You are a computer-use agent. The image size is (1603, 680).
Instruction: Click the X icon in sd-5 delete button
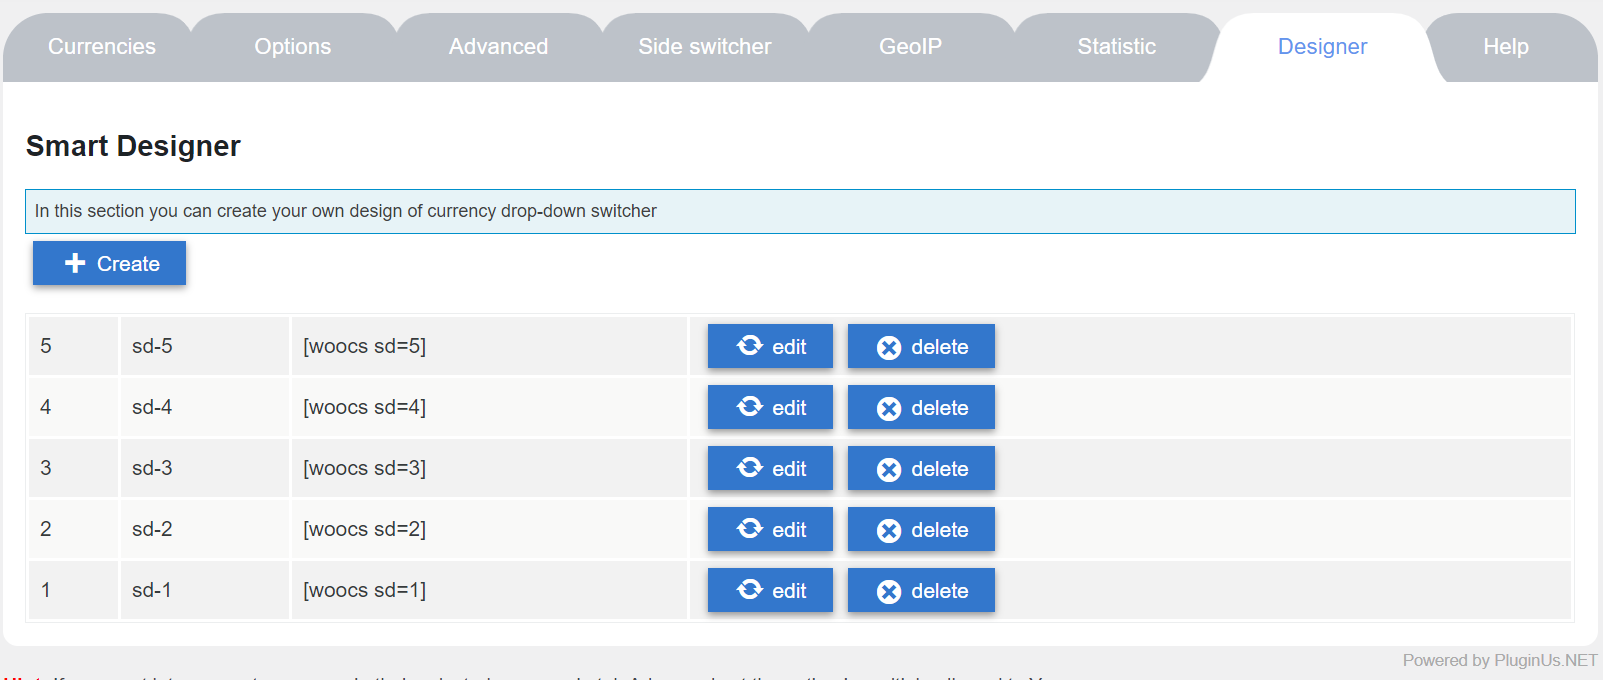[889, 348]
